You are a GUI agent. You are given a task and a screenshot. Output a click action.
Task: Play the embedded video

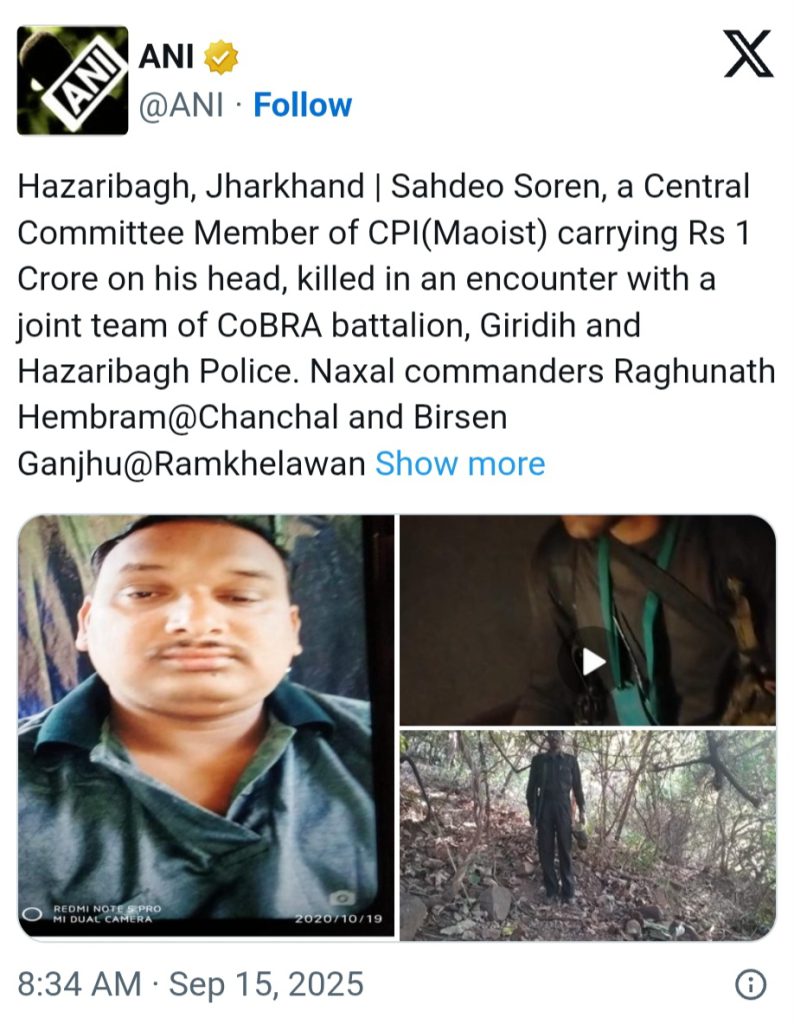pos(592,662)
